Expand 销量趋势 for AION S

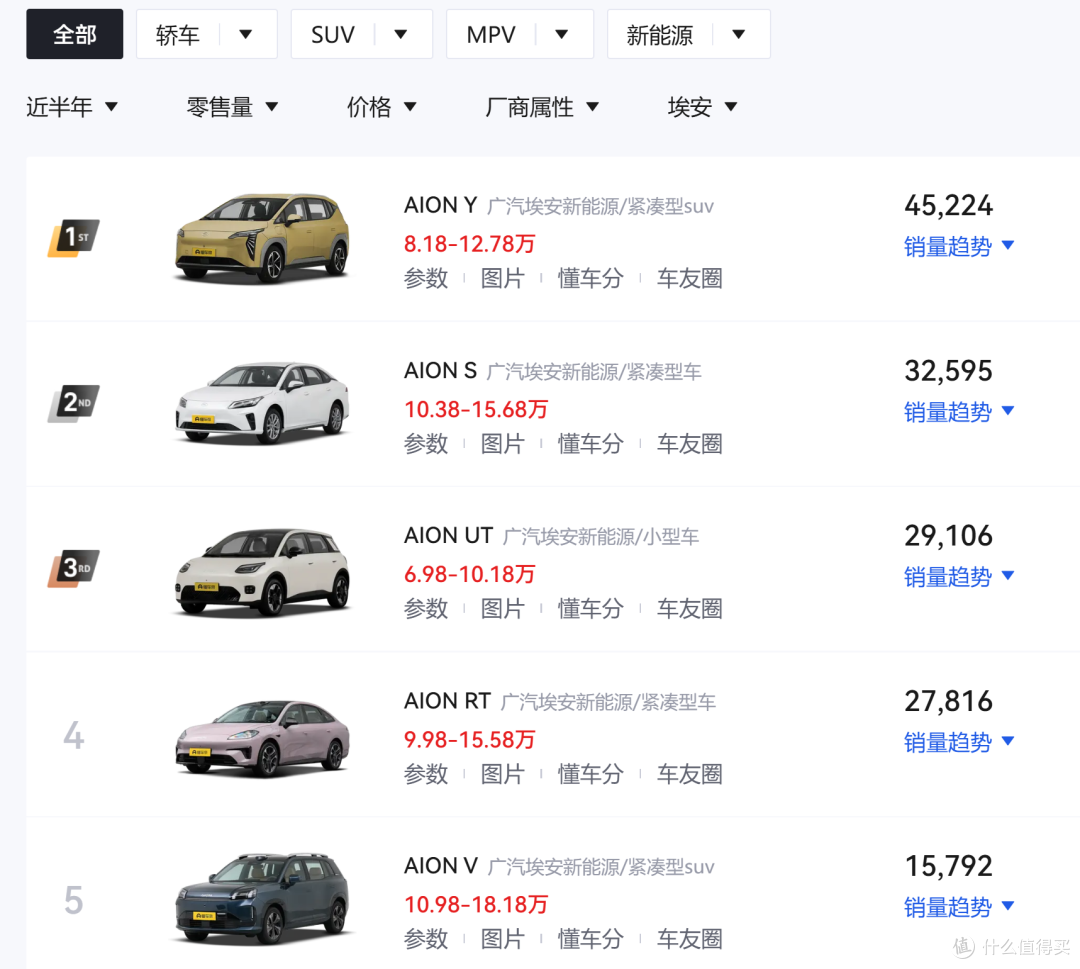point(959,411)
